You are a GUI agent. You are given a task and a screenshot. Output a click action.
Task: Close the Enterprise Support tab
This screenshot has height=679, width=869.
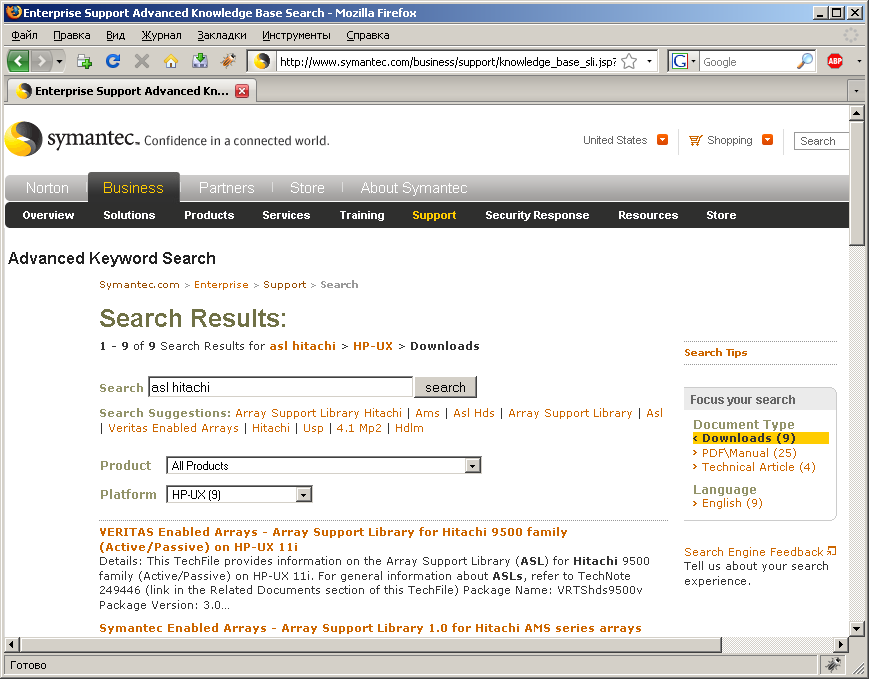242,91
